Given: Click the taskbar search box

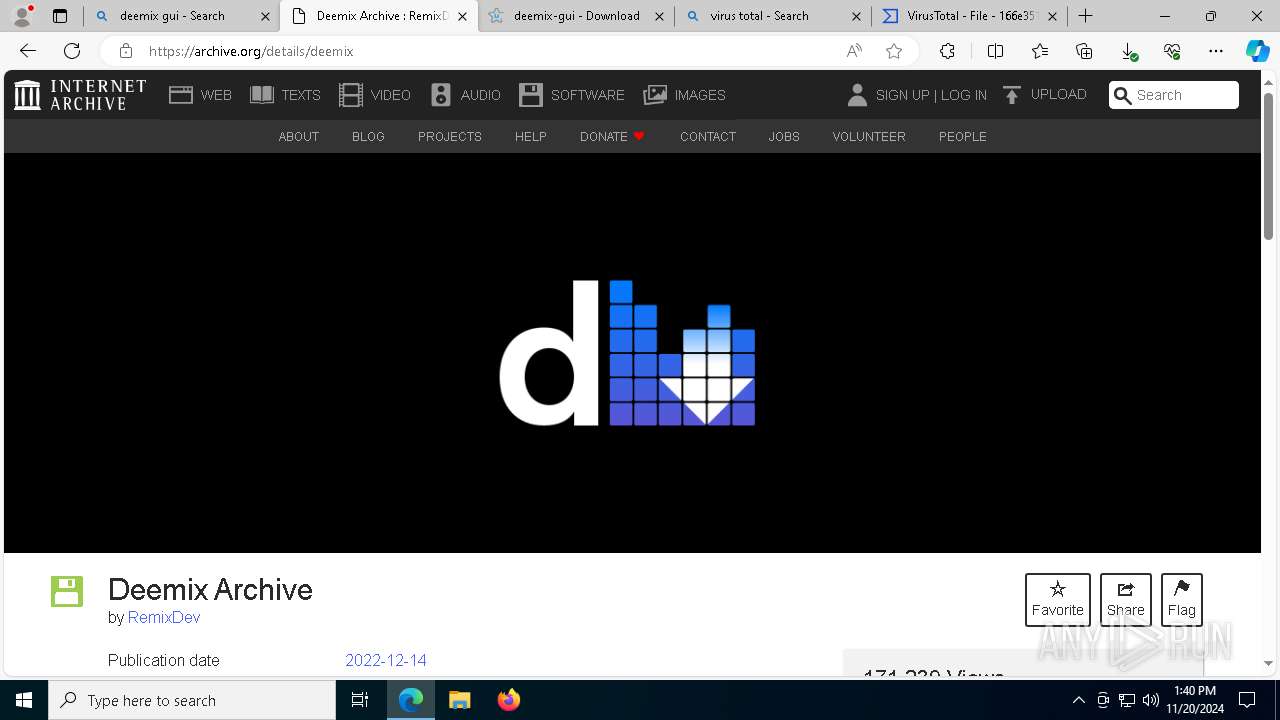Looking at the screenshot, I should 192,700.
